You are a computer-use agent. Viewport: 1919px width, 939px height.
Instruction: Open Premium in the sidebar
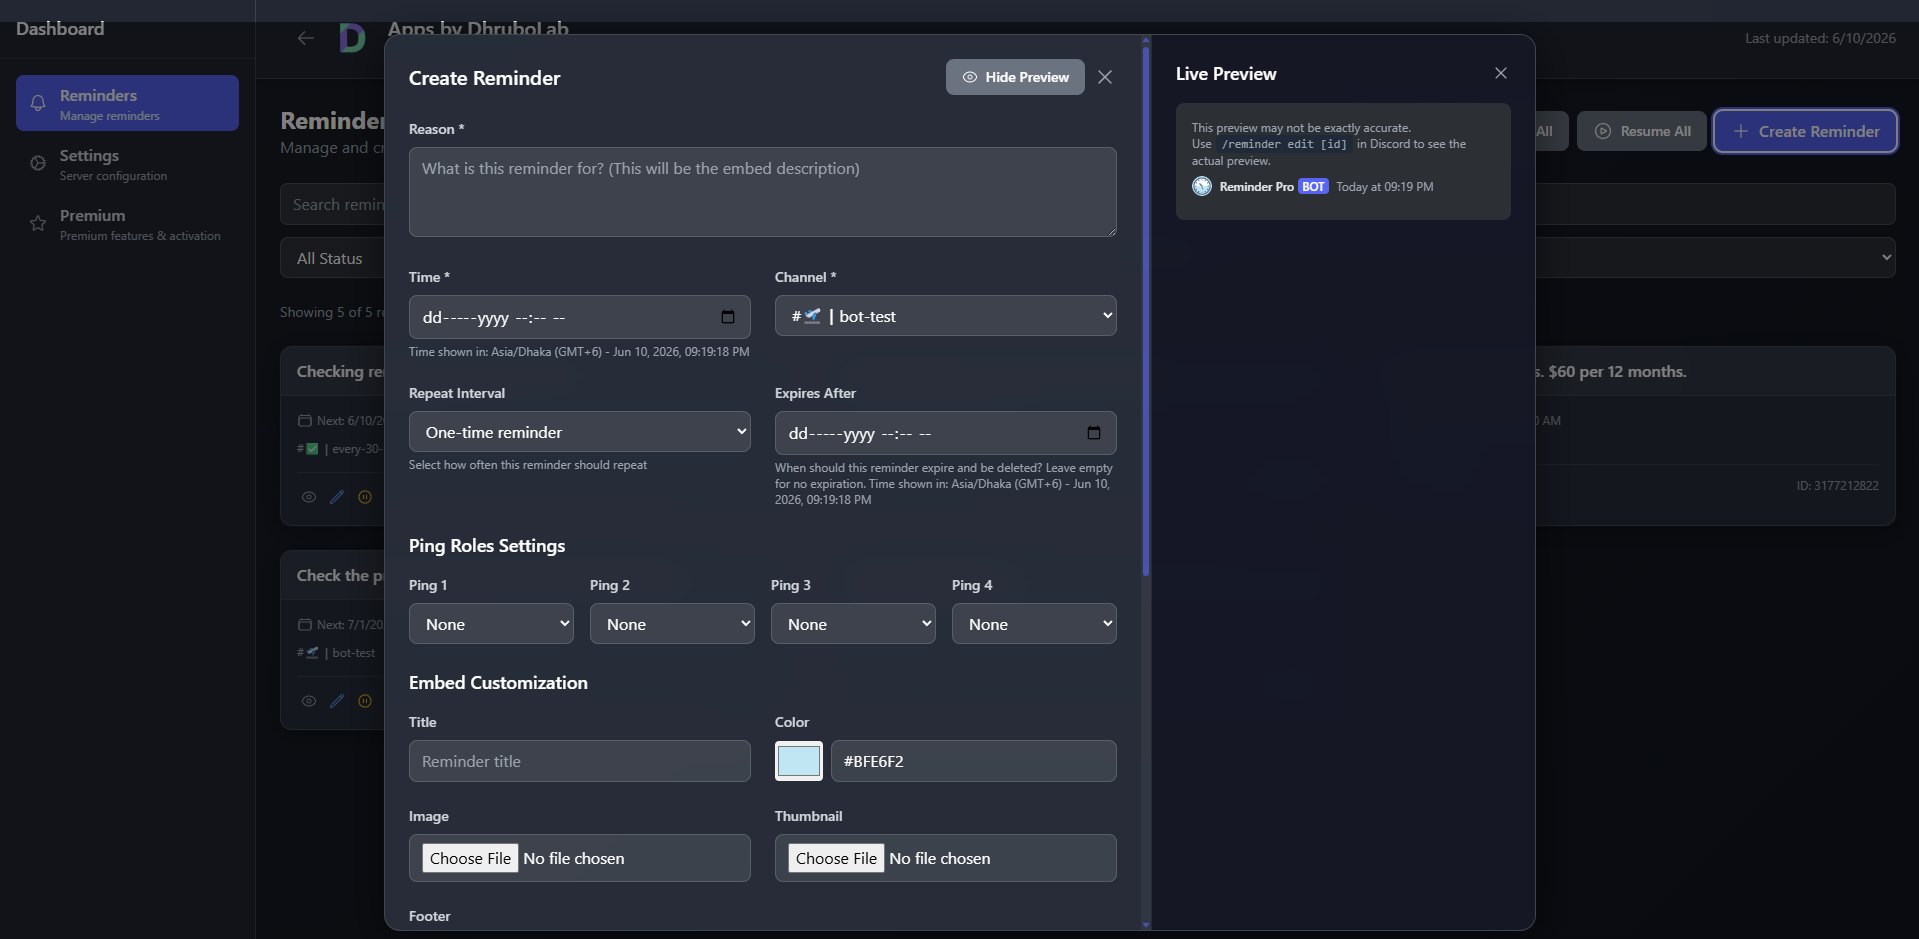pos(127,224)
